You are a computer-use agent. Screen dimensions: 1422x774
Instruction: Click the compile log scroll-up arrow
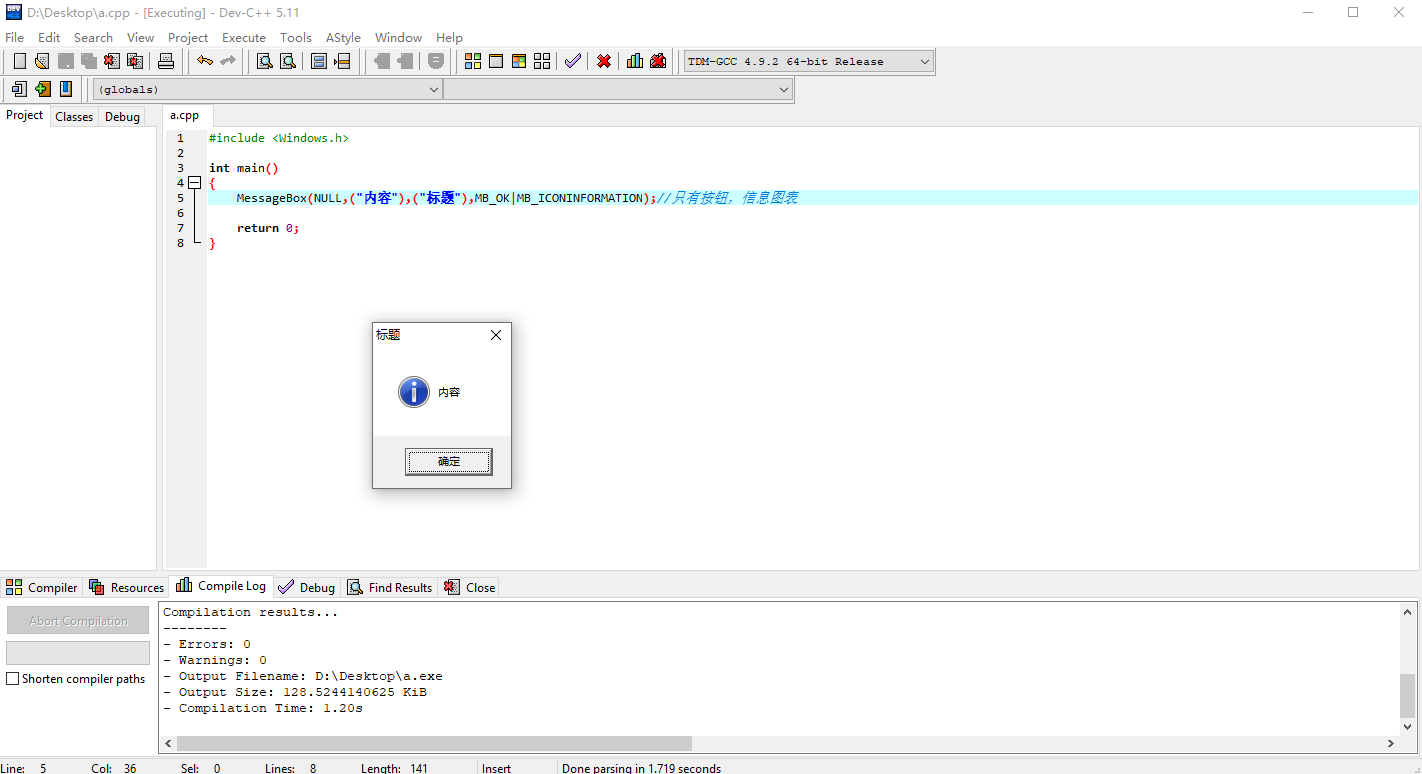pos(1408,611)
